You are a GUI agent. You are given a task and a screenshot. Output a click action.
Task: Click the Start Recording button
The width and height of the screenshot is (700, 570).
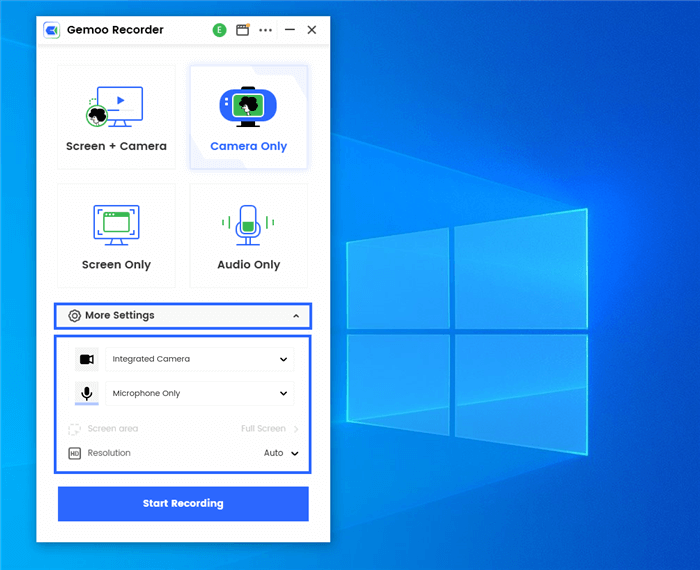tap(183, 503)
